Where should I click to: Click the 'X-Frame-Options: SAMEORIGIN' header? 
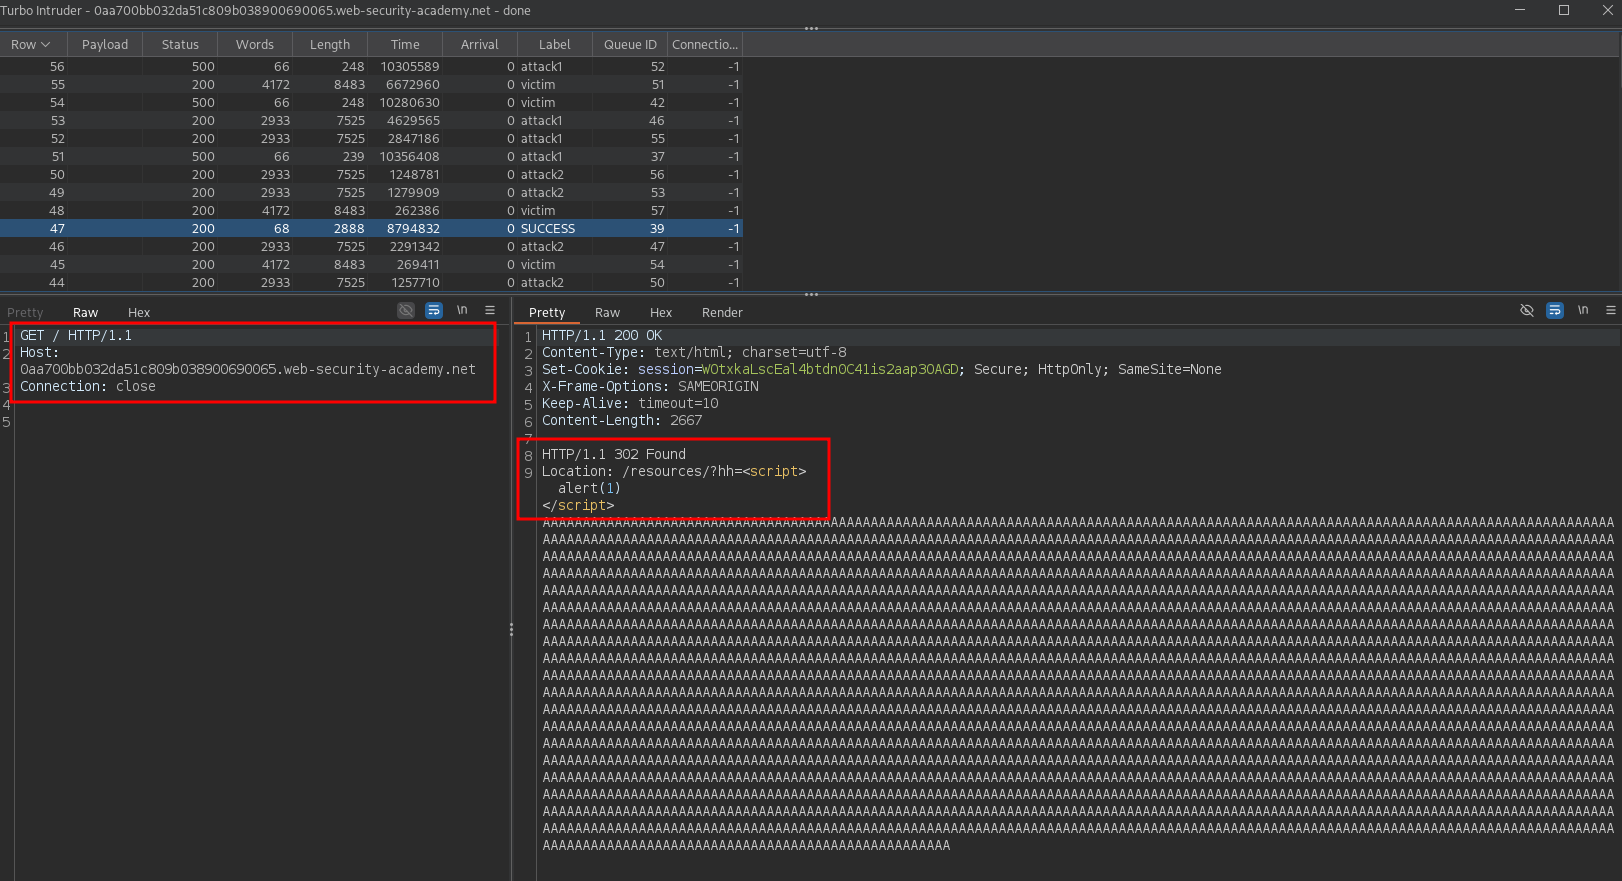[650, 387]
